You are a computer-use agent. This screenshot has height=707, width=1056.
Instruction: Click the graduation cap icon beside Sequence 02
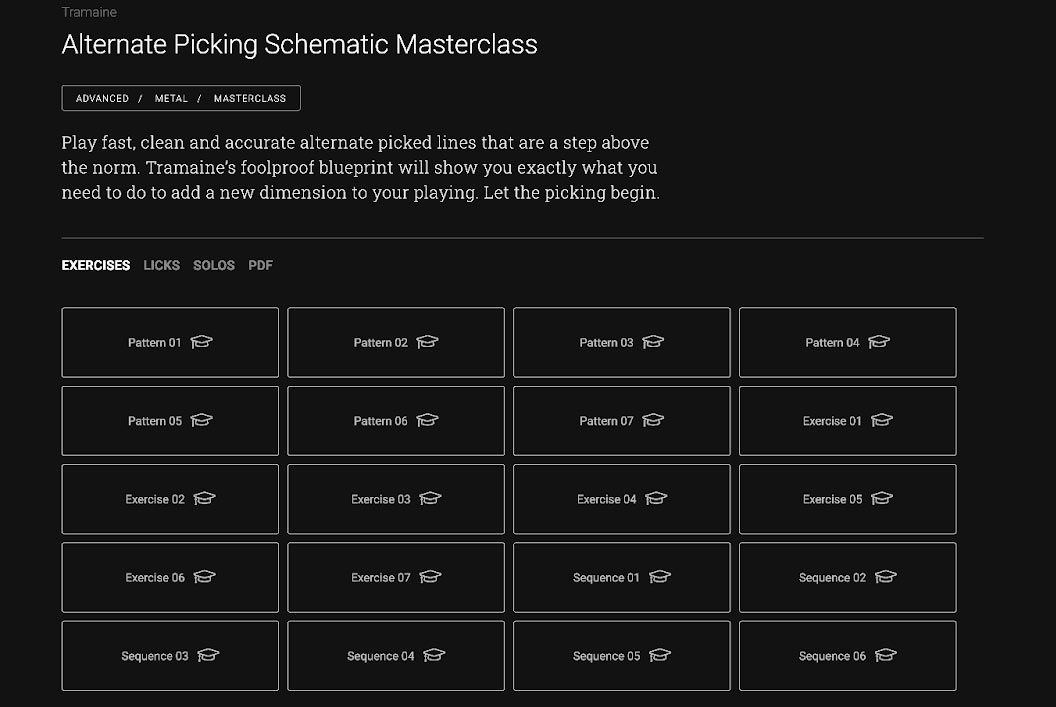(x=886, y=576)
